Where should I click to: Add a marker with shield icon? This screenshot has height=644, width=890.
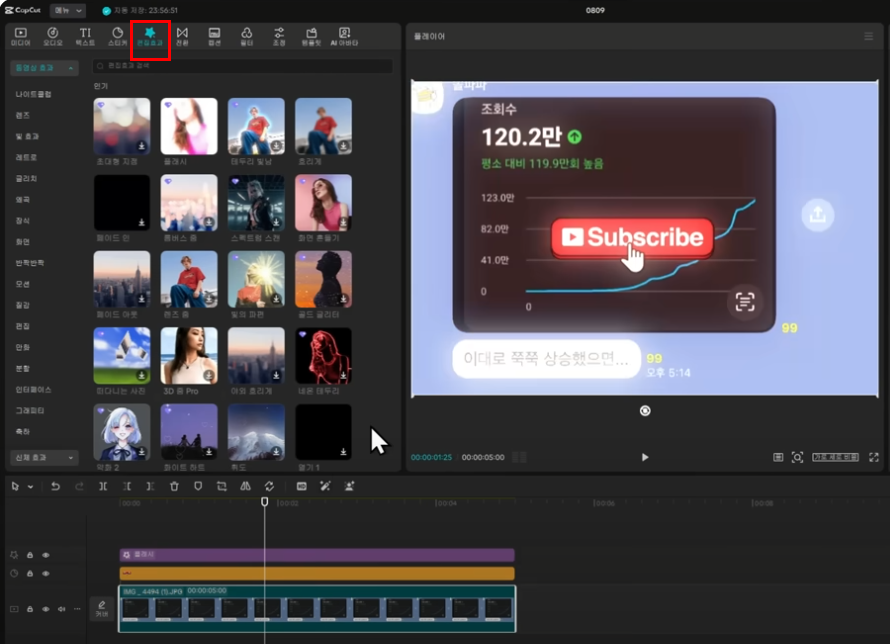tap(198, 486)
